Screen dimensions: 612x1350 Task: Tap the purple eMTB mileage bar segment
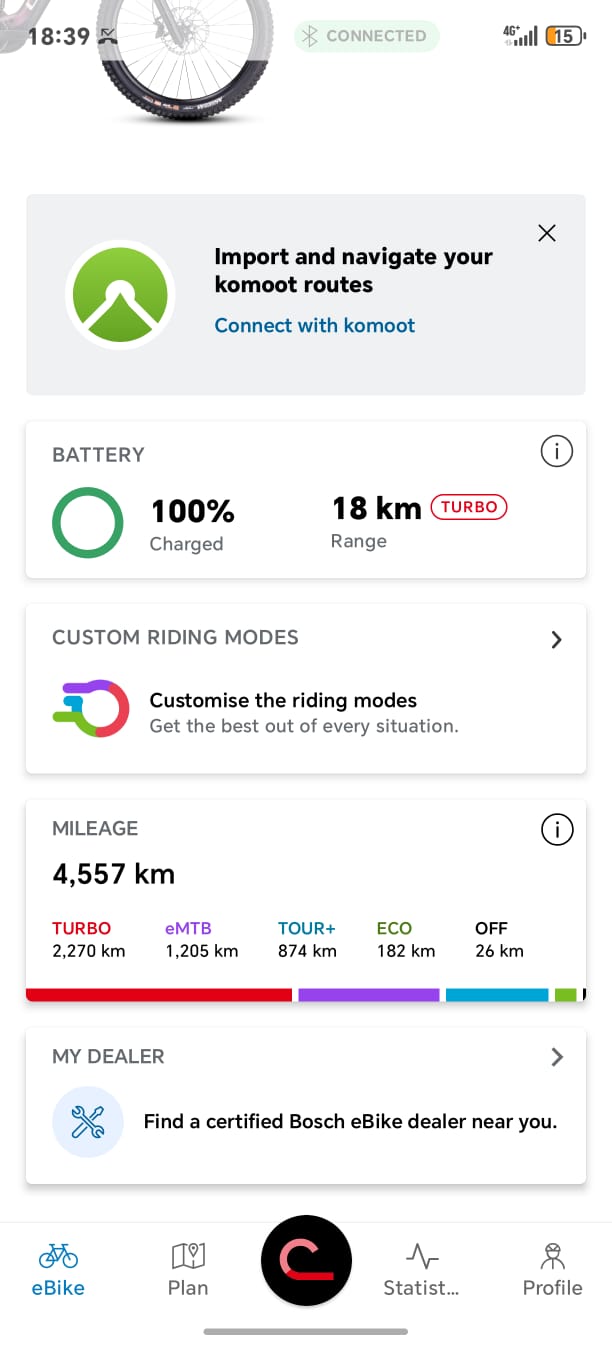point(368,995)
